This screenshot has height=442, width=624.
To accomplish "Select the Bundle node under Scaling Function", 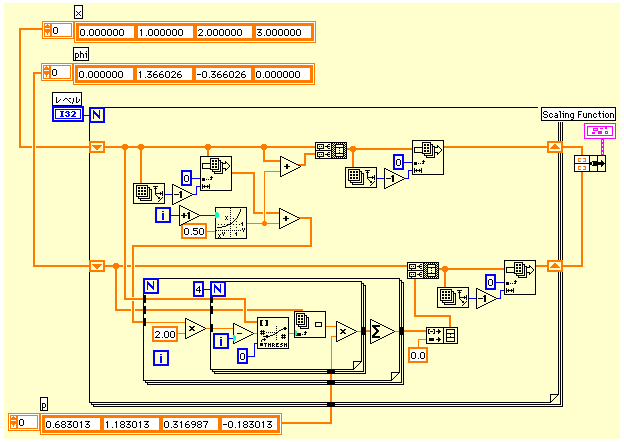I will pyautogui.click(x=582, y=163).
